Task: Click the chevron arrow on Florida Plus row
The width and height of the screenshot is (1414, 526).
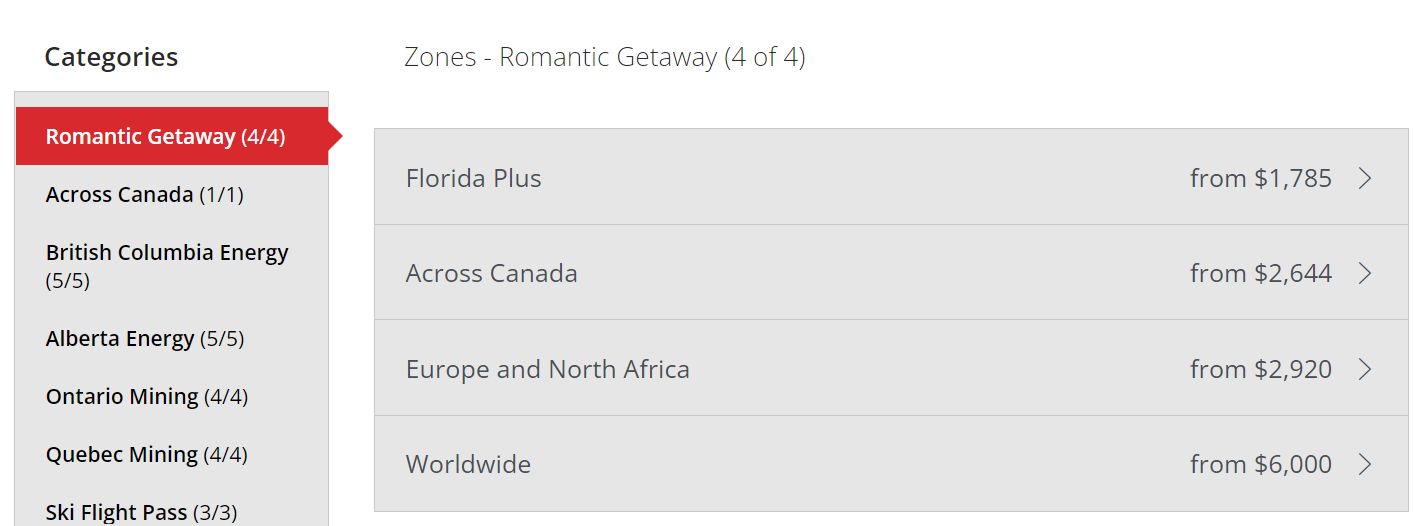Action: pos(1365,178)
